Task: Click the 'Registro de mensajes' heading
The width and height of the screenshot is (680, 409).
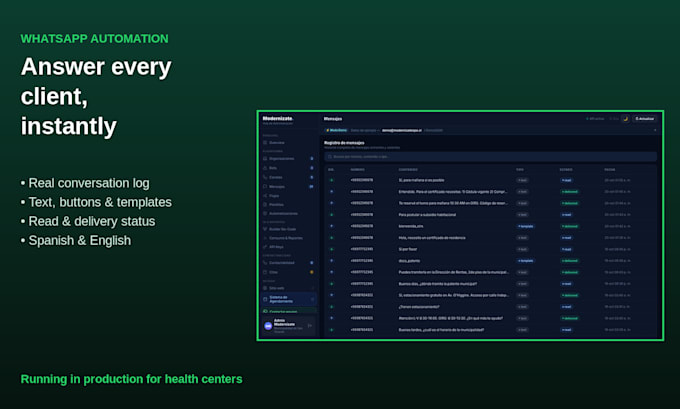Action: [344, 143]
